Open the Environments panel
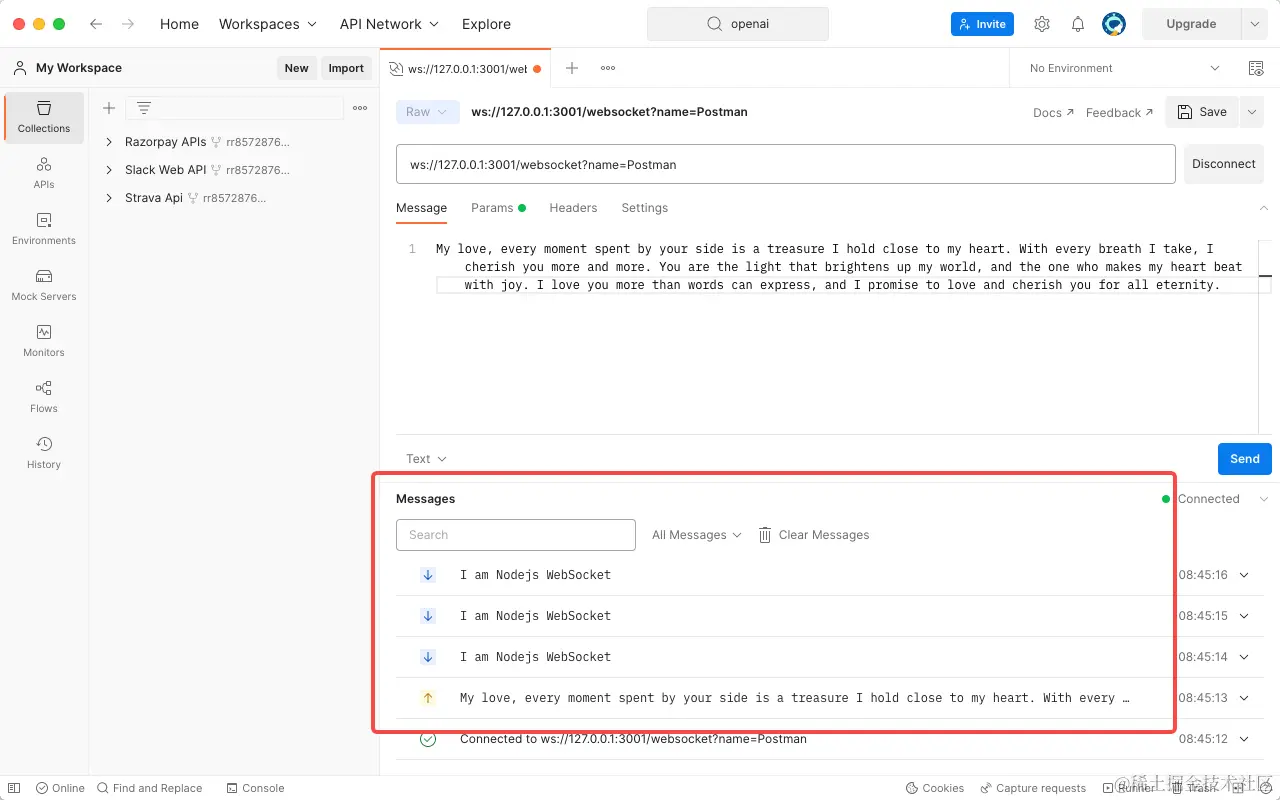 43,230
